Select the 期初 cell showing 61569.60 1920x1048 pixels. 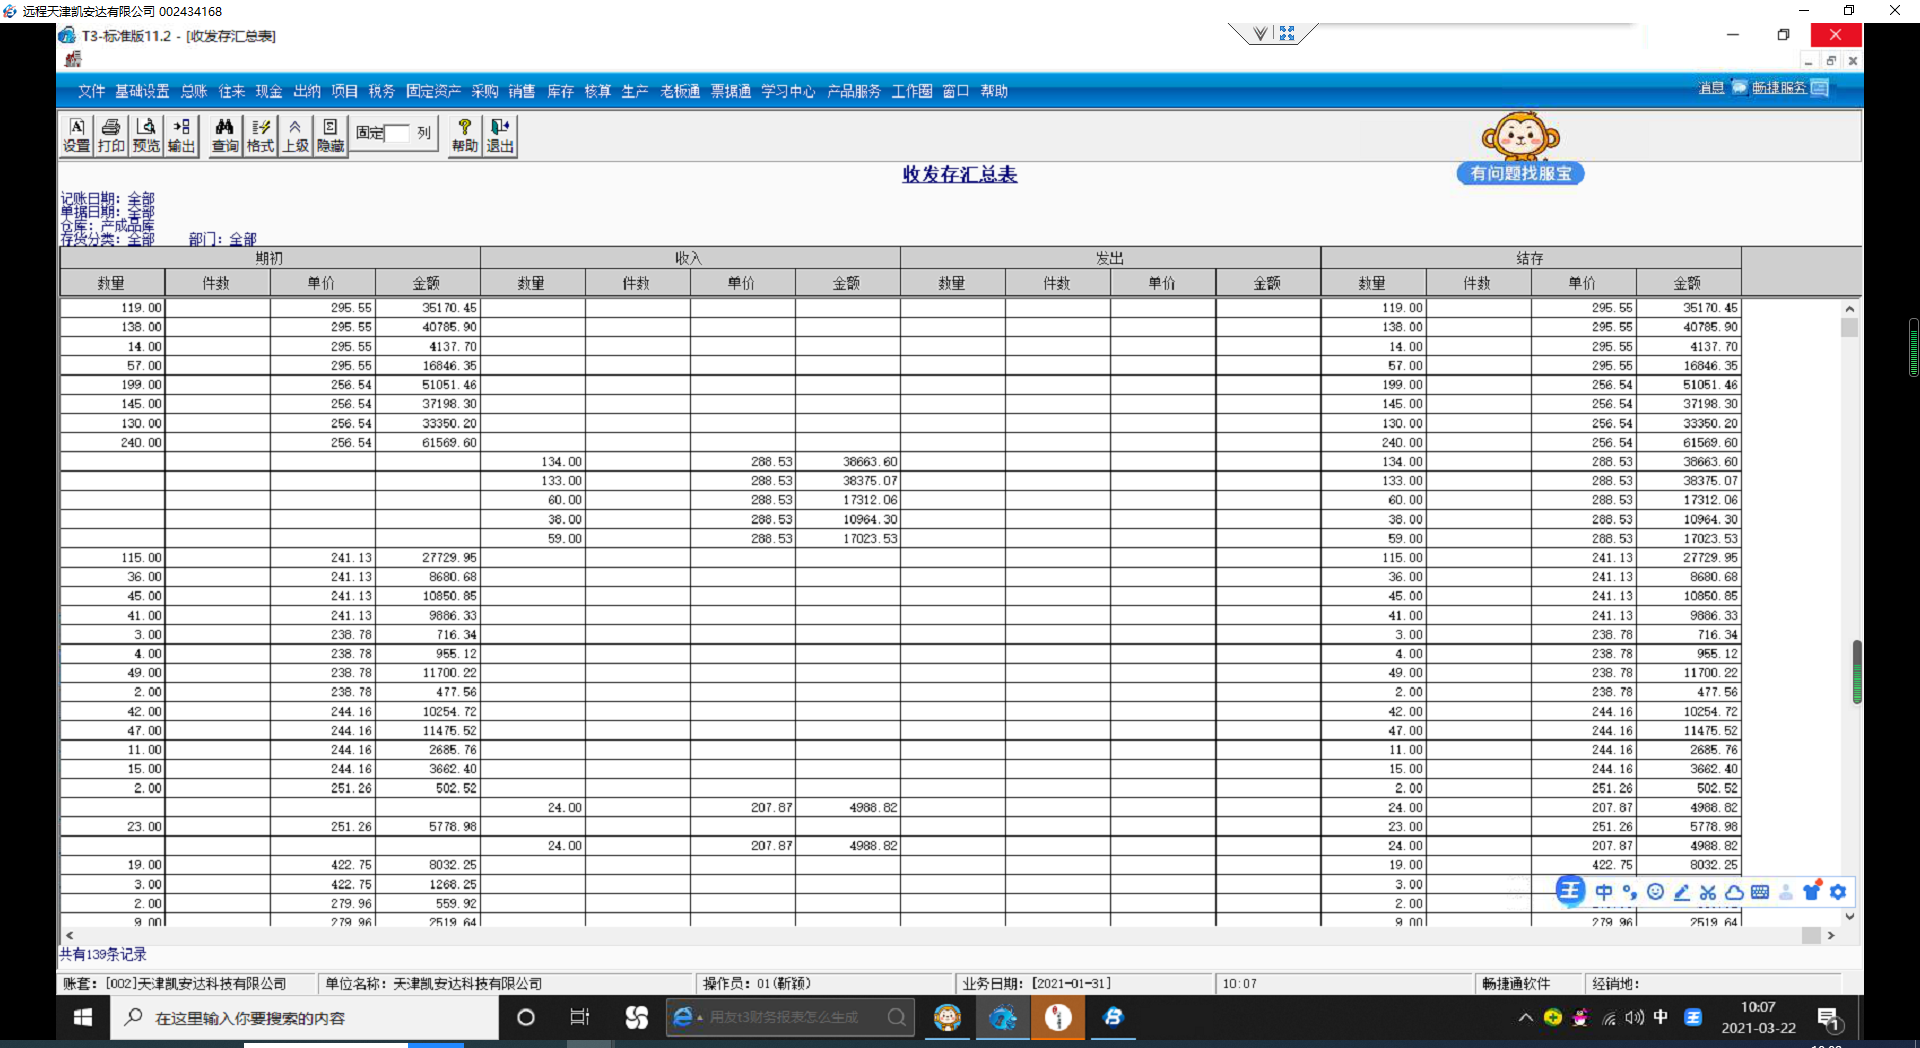(x=427, y=443)
